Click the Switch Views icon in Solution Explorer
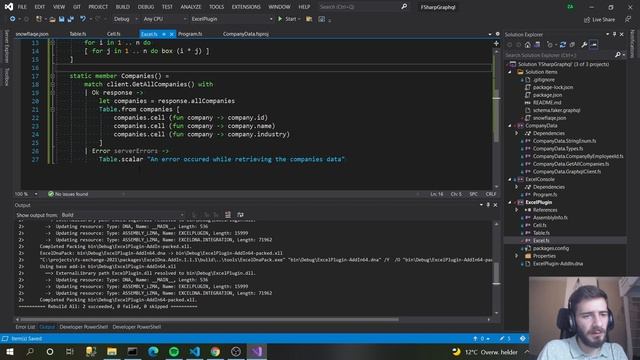 (x=537, y=45)
